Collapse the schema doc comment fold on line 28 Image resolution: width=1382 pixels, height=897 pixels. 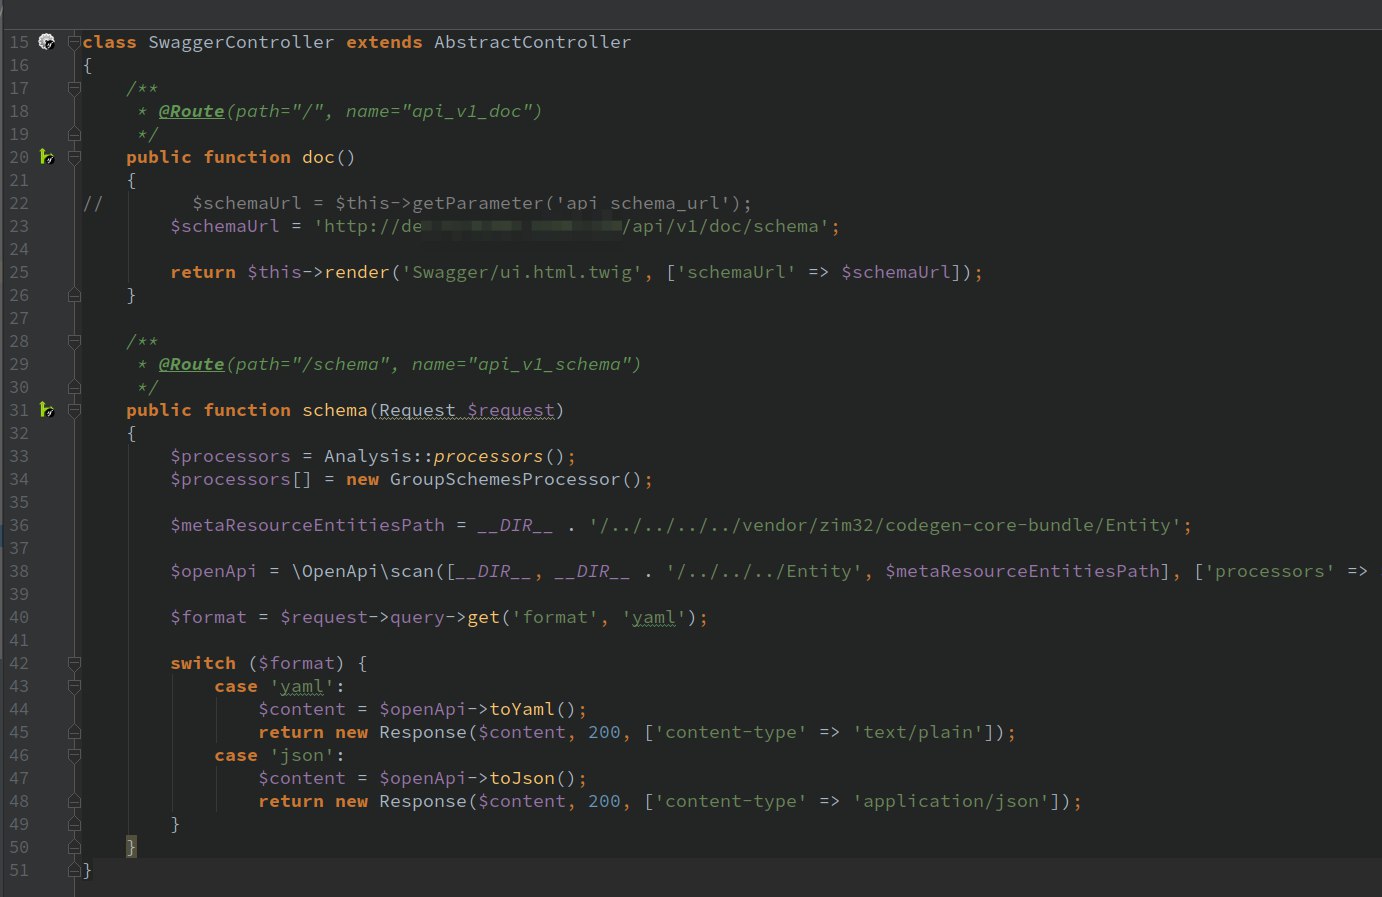click(74, 341)
